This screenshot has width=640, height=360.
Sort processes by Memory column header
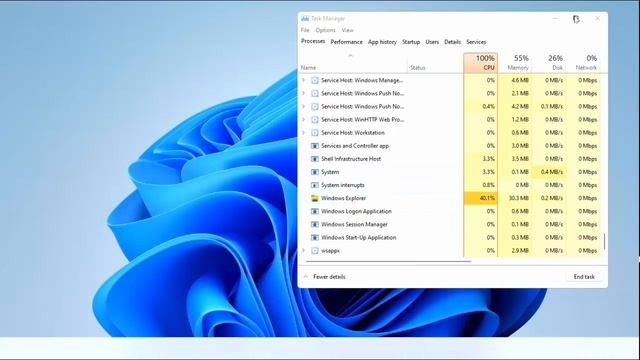click(515, 63)
